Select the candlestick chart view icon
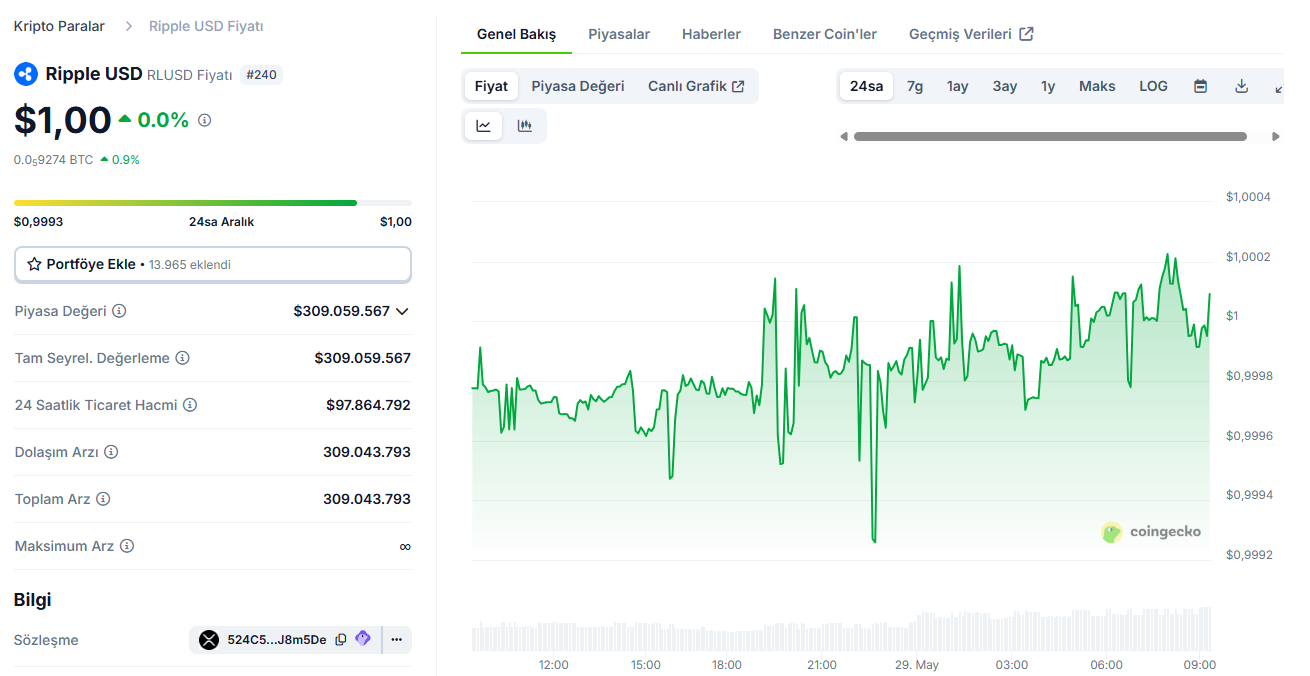1310x676 pixels. pyautogui.click(x=525, y=126)
